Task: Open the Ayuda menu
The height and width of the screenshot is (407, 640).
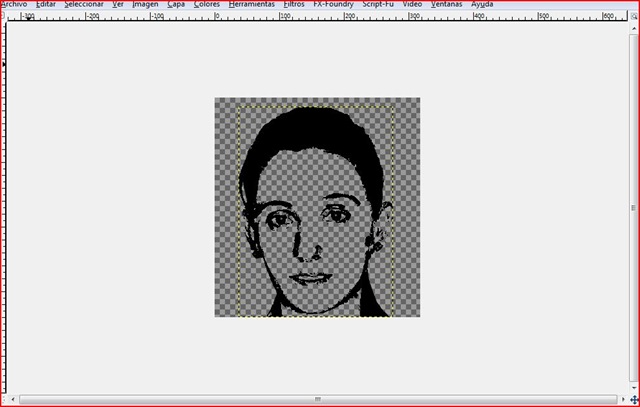Action: coord(482,4)
